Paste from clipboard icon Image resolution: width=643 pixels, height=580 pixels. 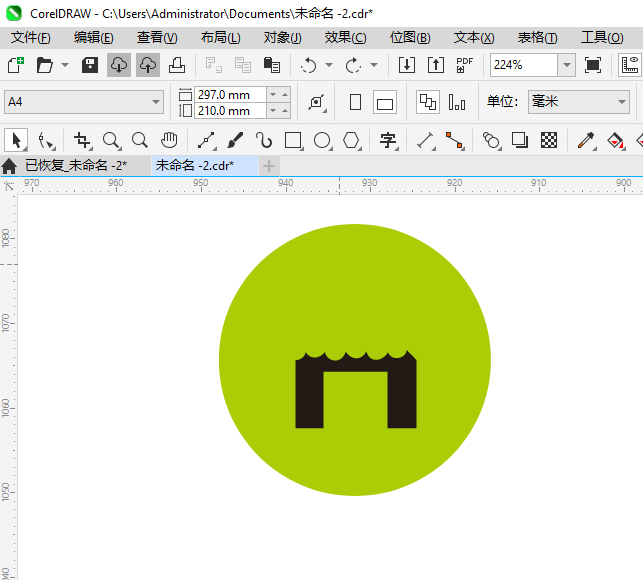point(271,65)
